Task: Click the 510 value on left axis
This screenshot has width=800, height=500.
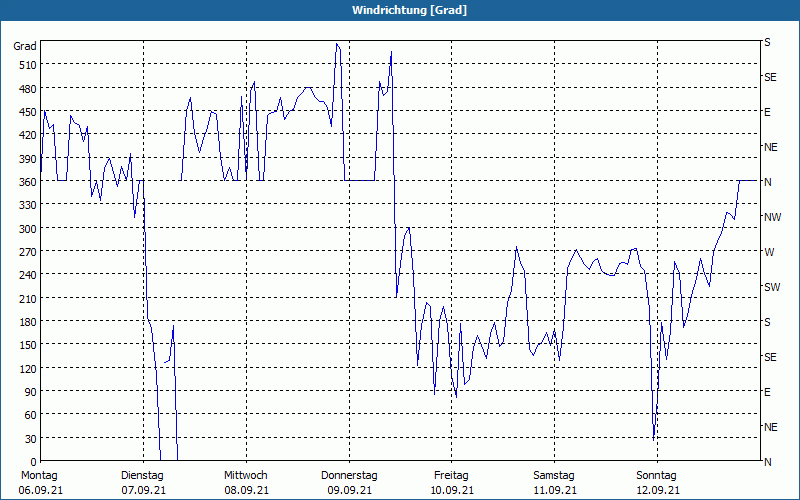Action: coord(28,65)
